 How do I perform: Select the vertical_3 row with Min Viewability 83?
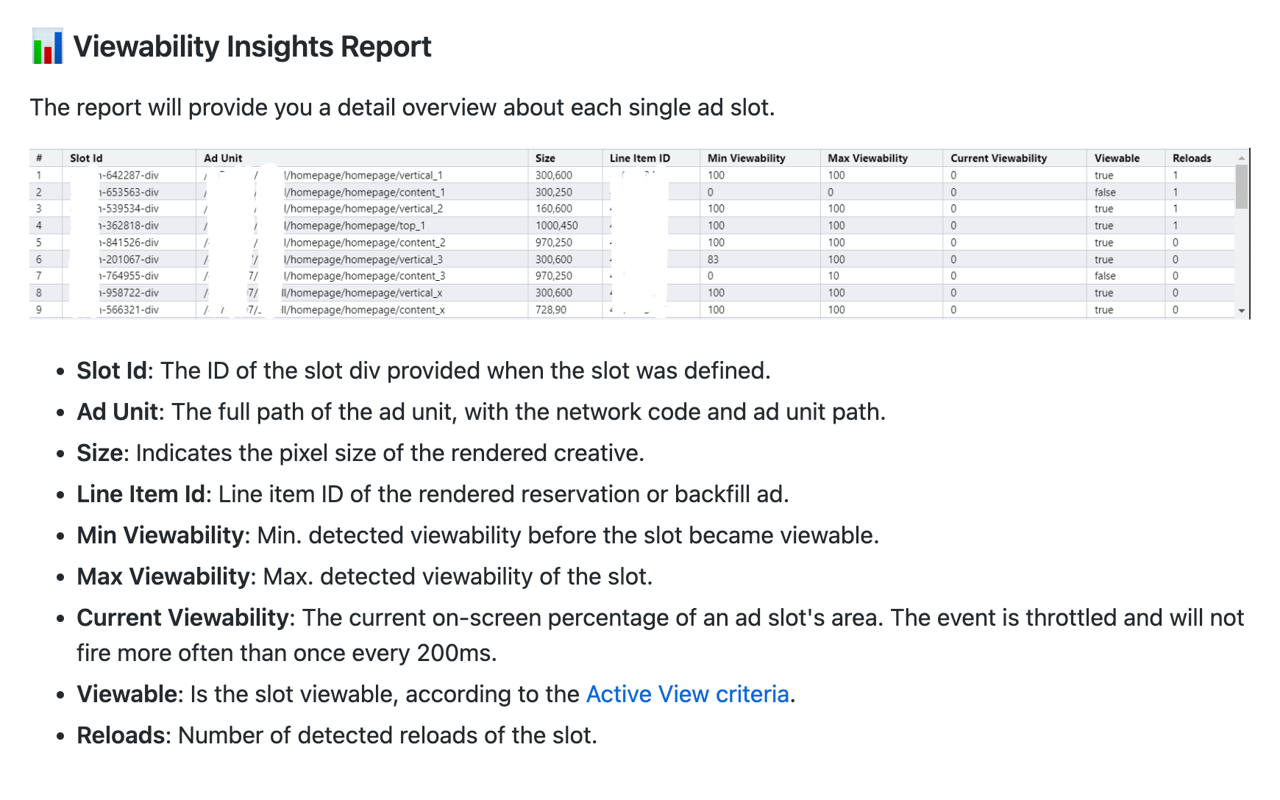coord(400,258)
